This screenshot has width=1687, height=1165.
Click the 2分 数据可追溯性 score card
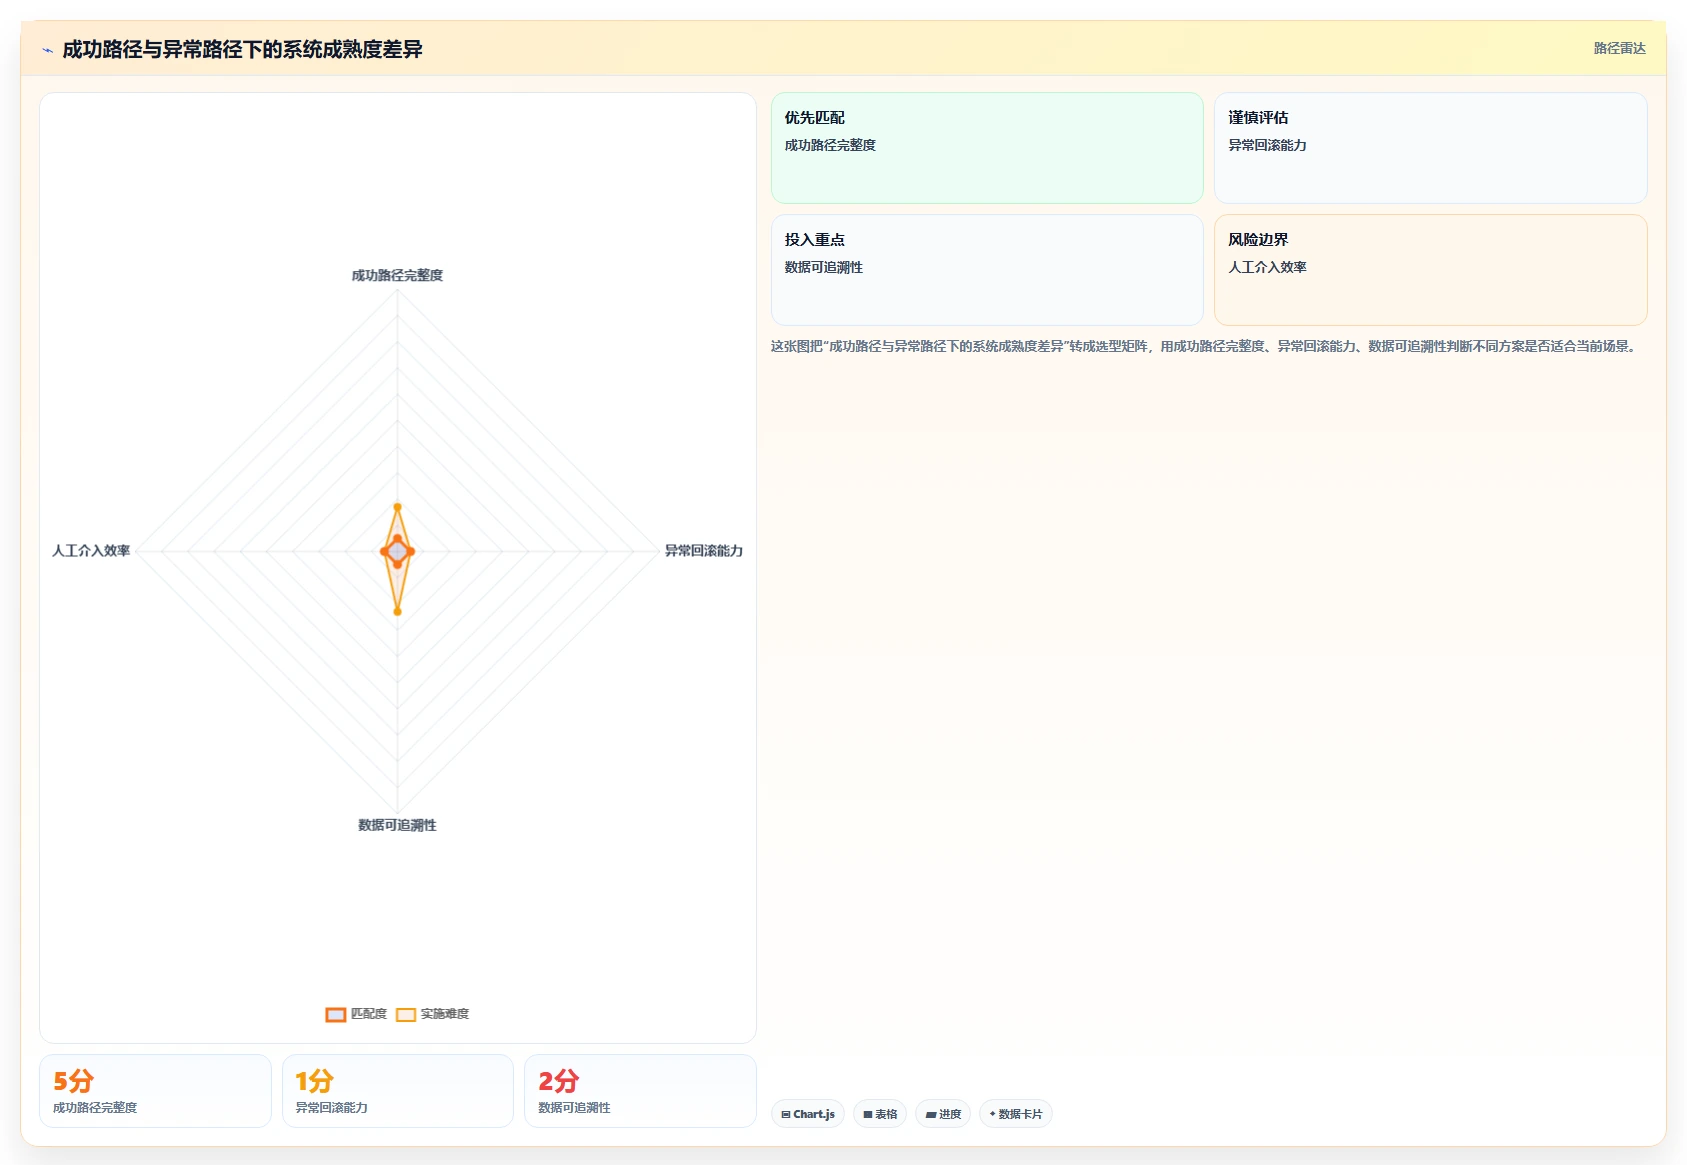coord(640,1091)
